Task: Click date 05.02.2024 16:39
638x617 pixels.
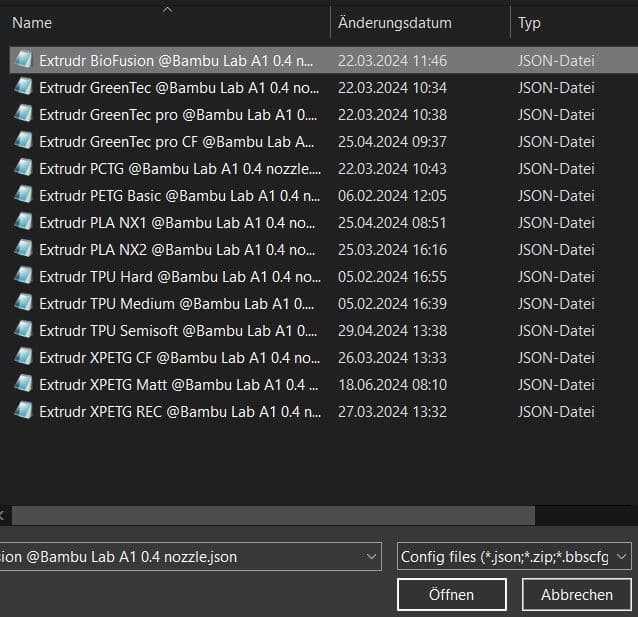Action: tap(392, 304)
